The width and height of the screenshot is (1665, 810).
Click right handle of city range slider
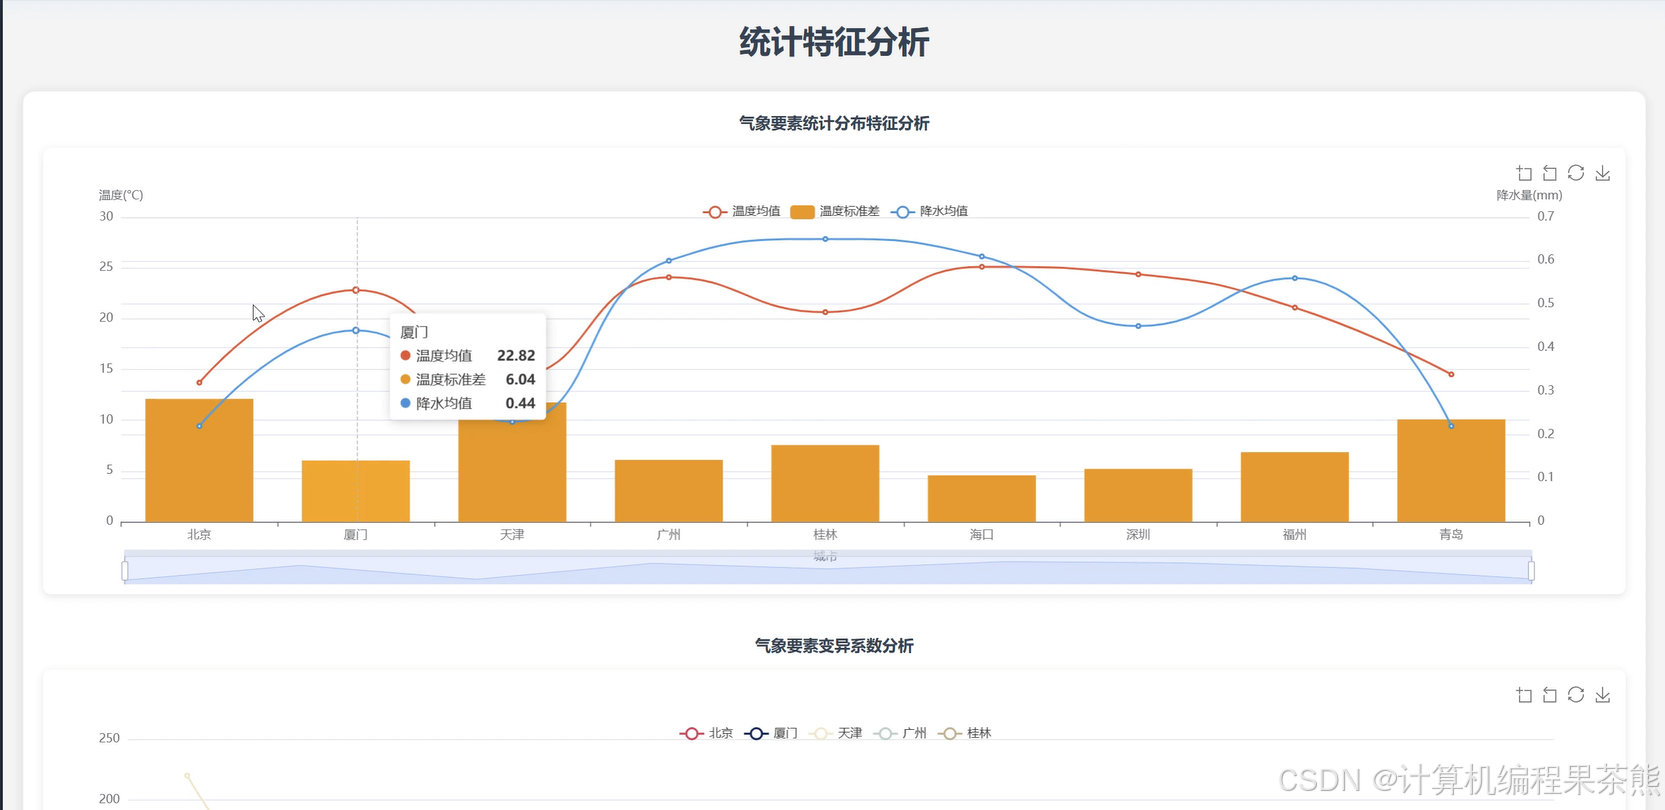(x=1531, y=570)
